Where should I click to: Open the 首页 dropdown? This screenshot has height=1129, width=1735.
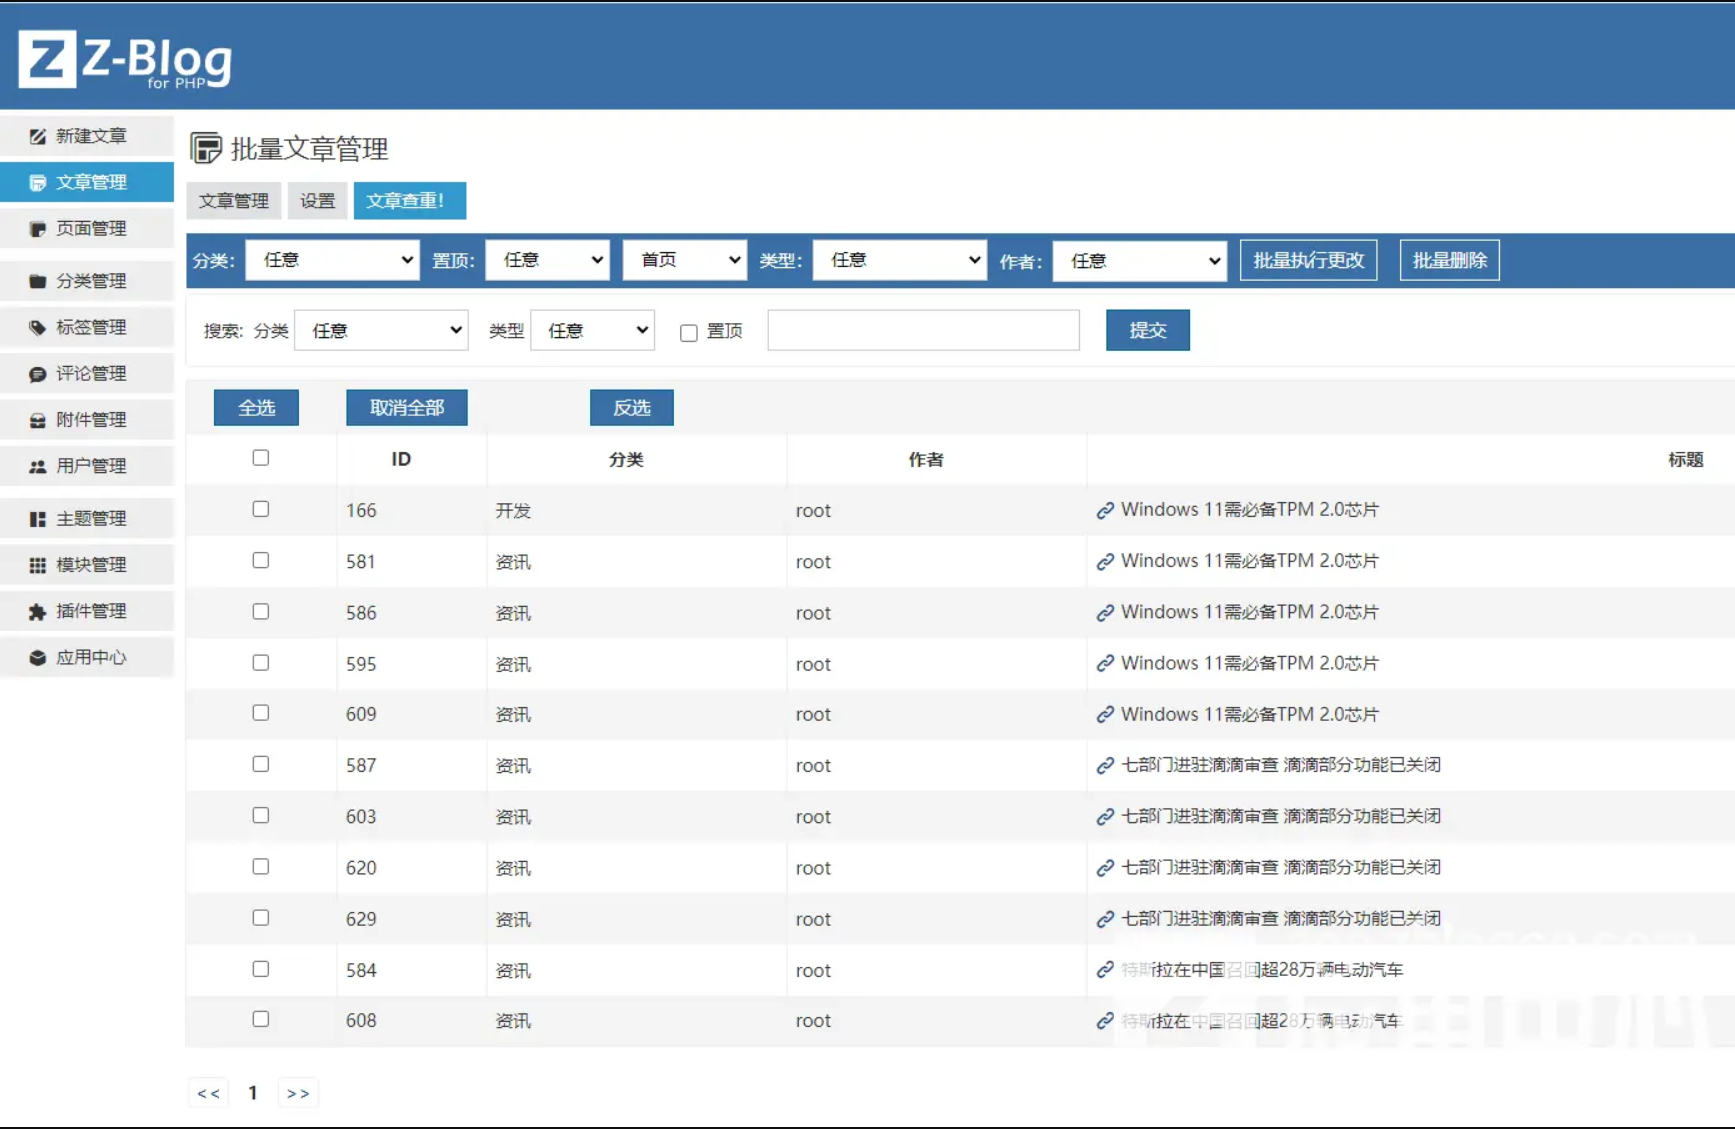click(685, 260)
